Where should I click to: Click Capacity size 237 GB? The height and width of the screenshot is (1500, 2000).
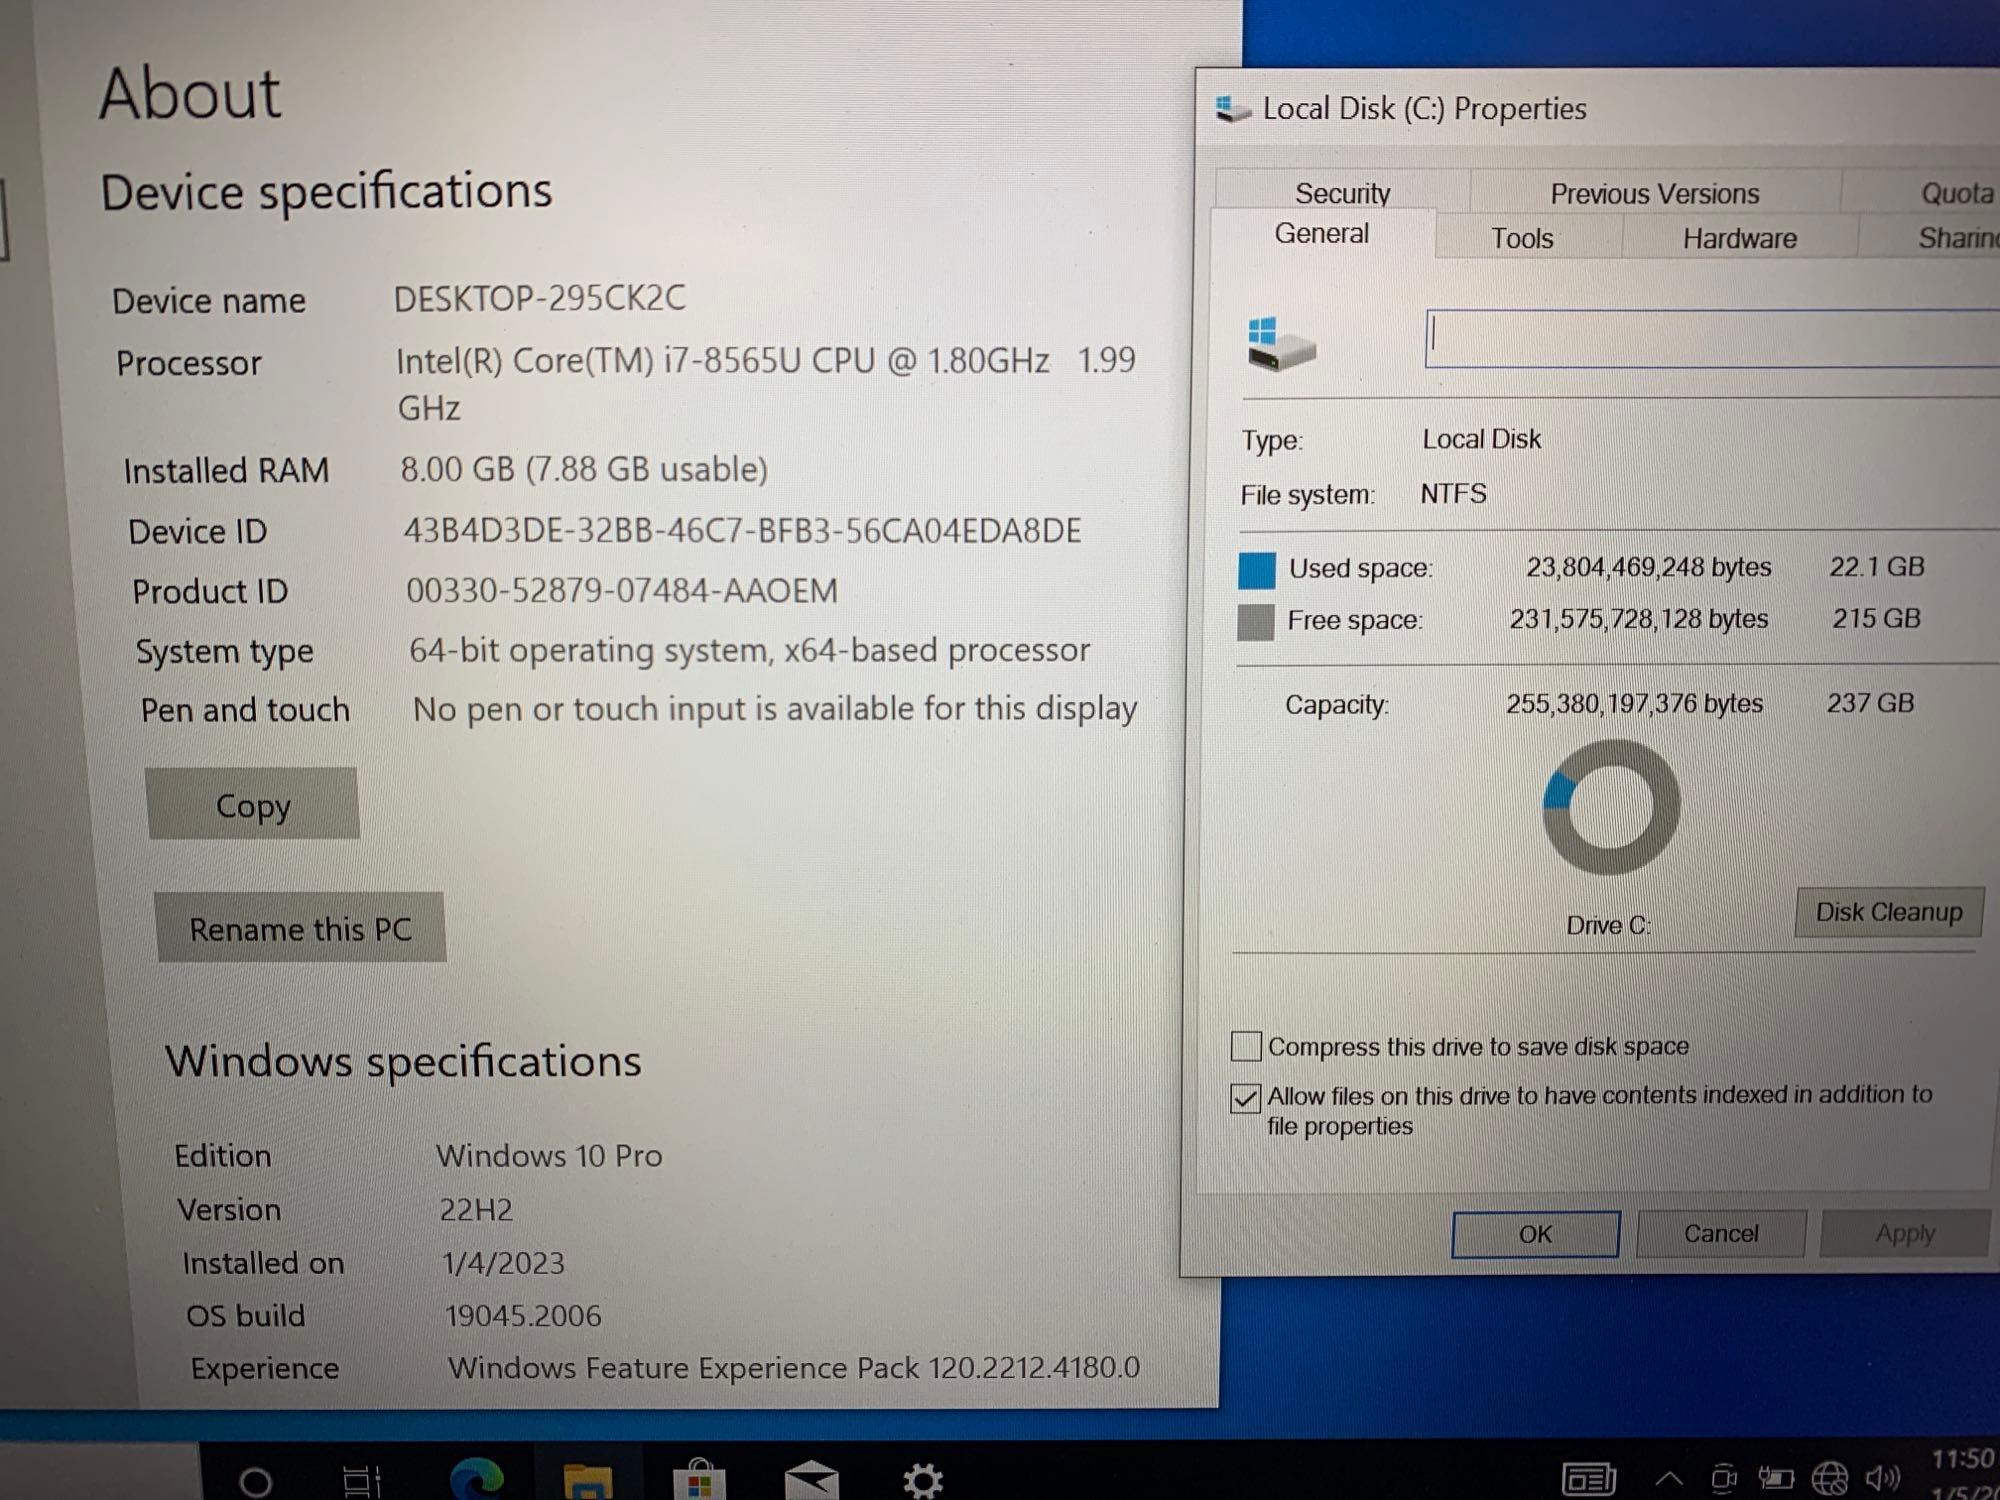pyautogui.click(x=1870, y=703)
